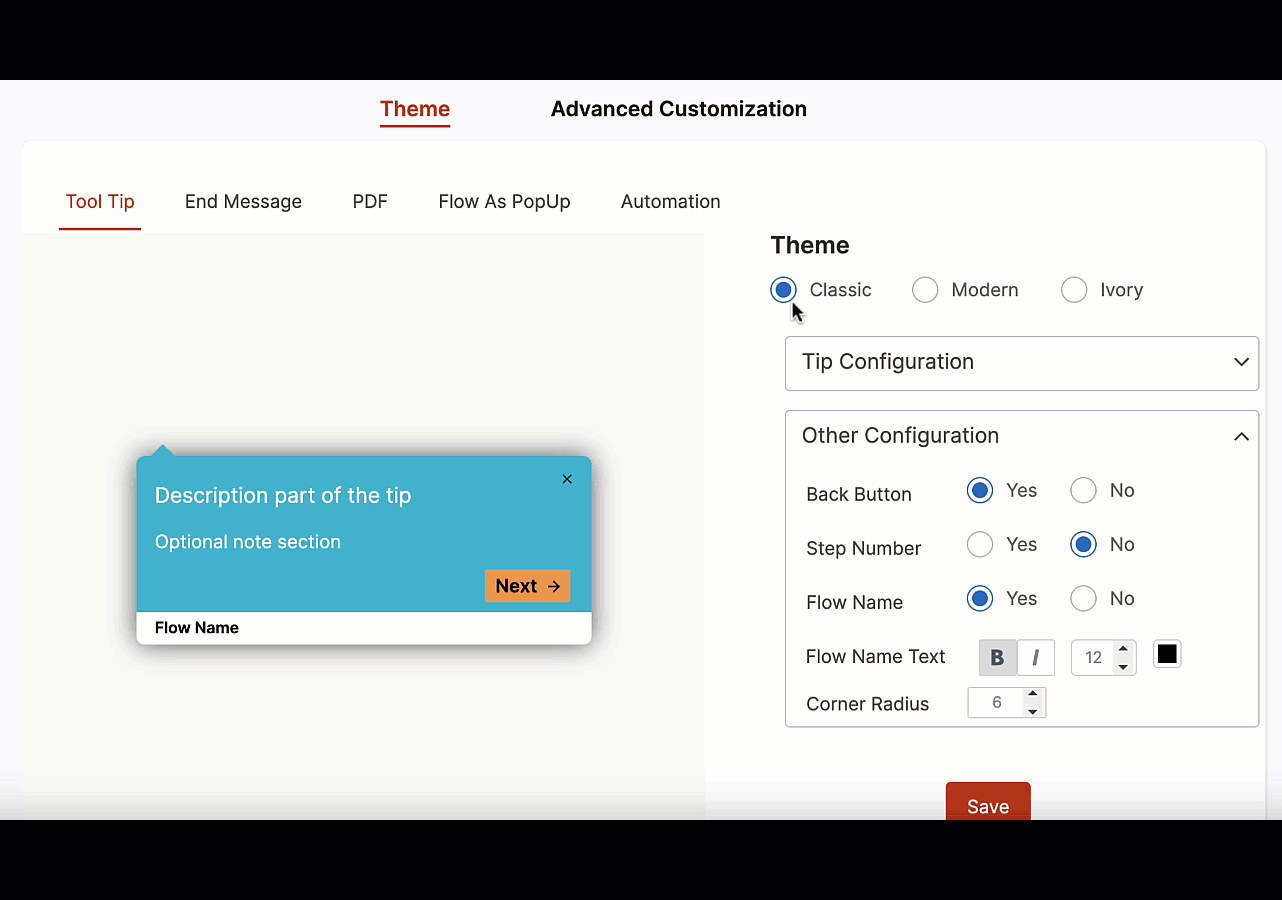Screen dimensions: 1282x900
Task: Click Next in the tooltip preview
Action: coord(527,585)
